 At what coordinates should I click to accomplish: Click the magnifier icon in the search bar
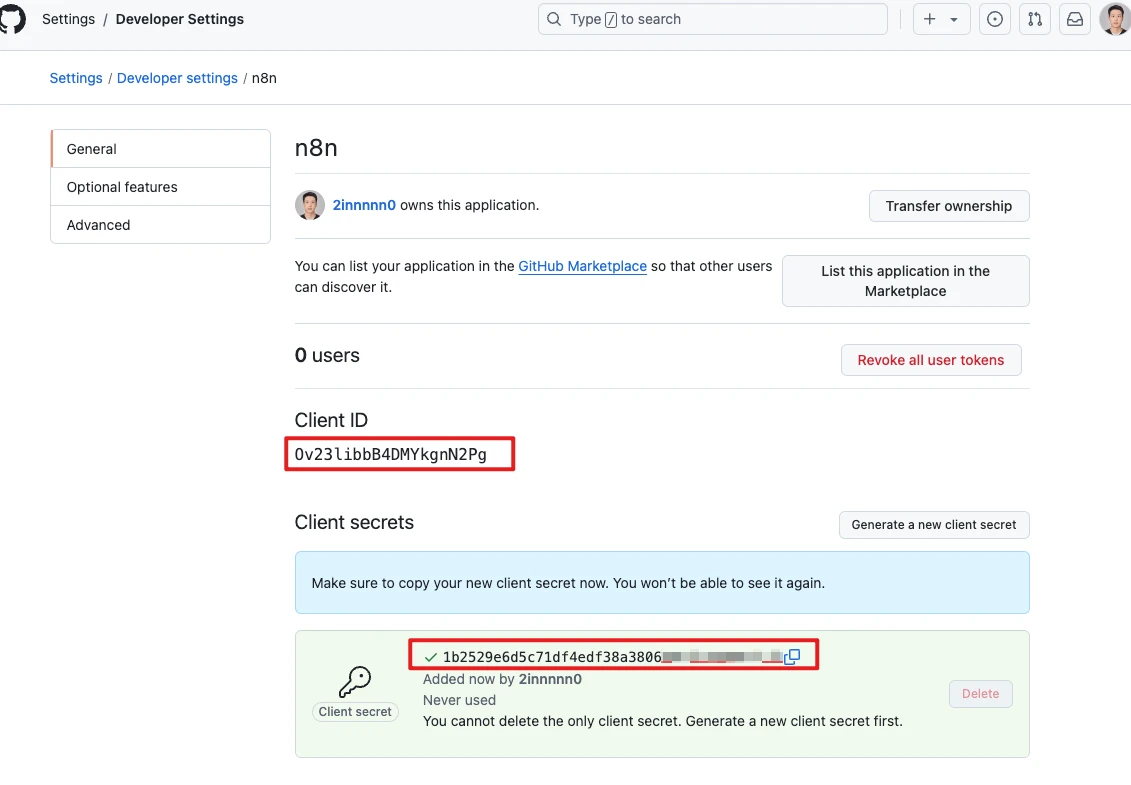pos(554,19)
